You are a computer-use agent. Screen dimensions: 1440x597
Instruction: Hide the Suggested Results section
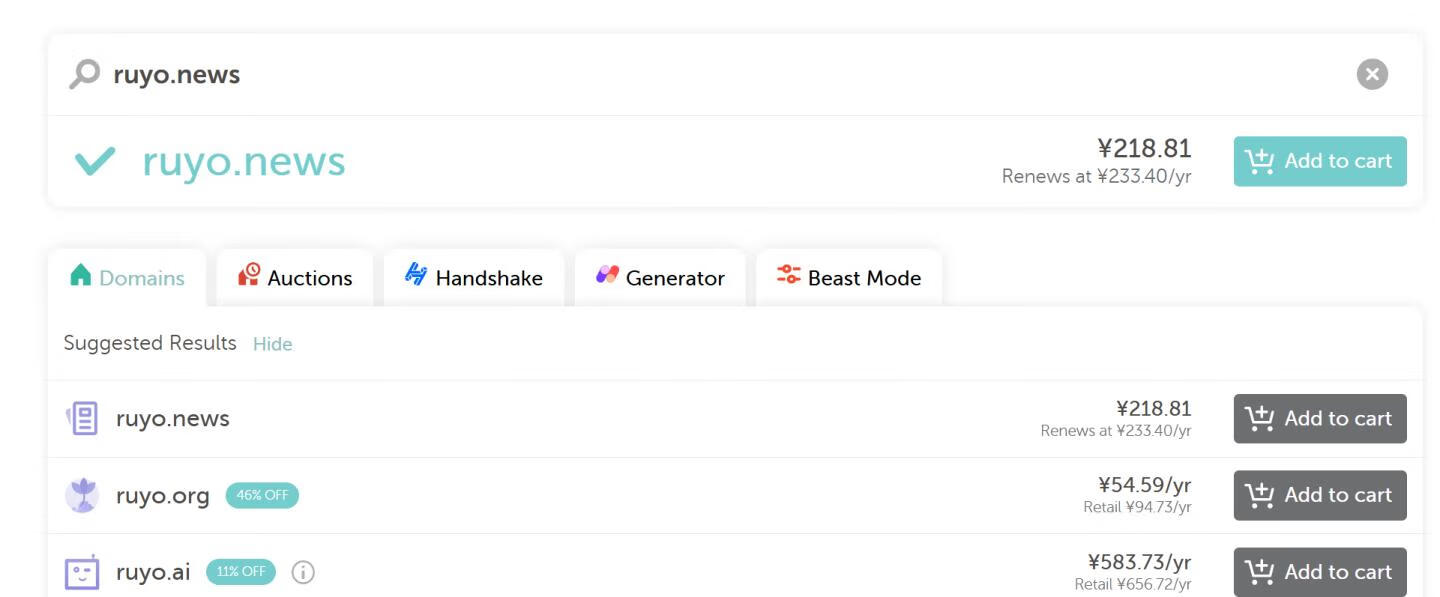(272, 344)
